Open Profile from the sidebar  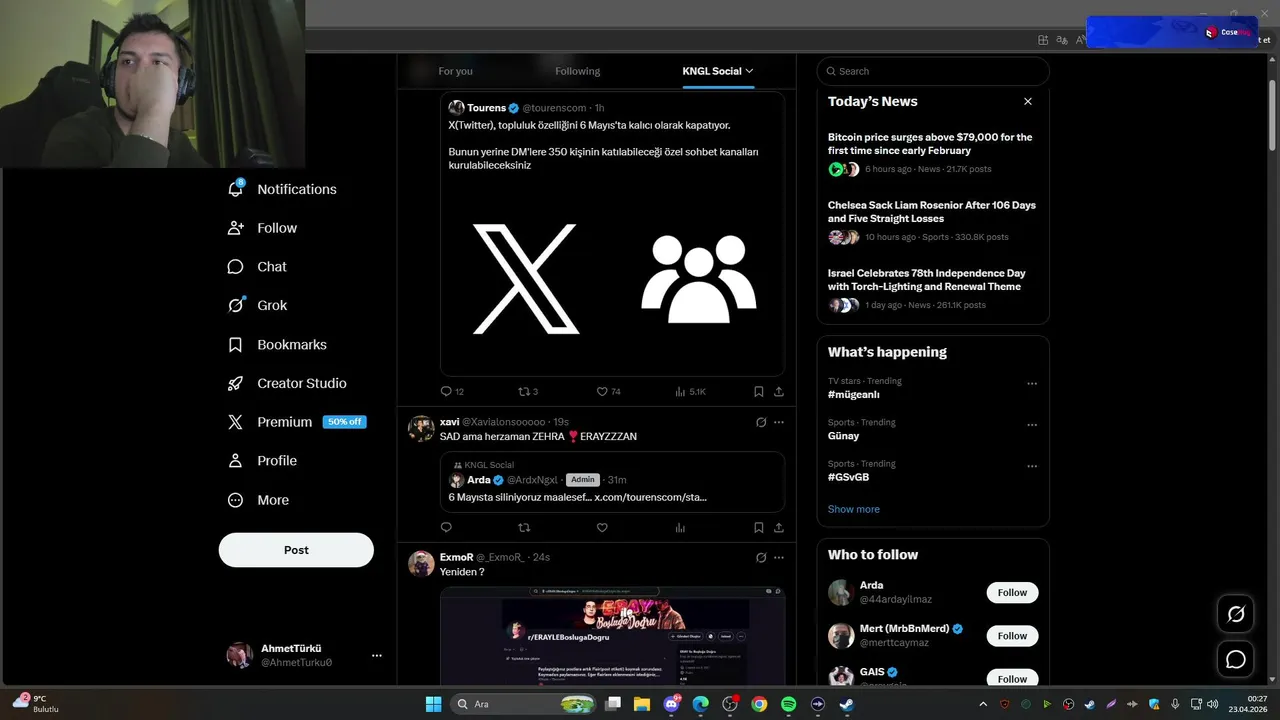263,461
